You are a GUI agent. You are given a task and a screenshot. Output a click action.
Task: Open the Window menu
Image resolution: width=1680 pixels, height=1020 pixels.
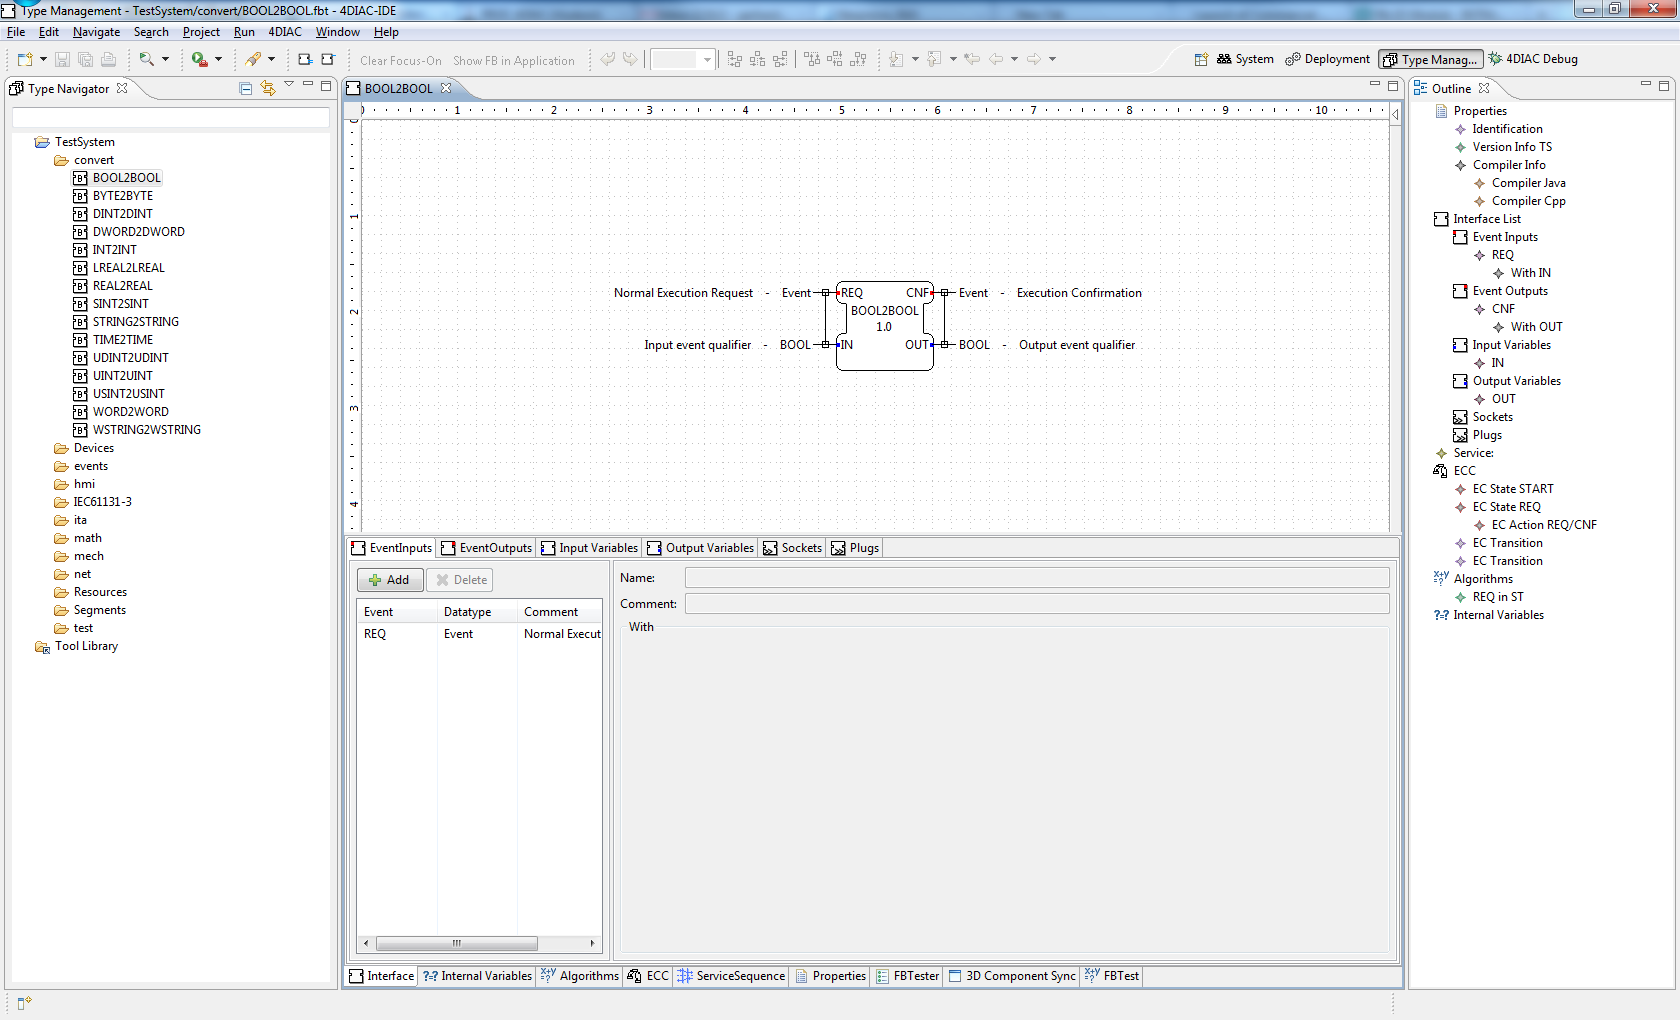pyautogui.click(x=338, y=32)
